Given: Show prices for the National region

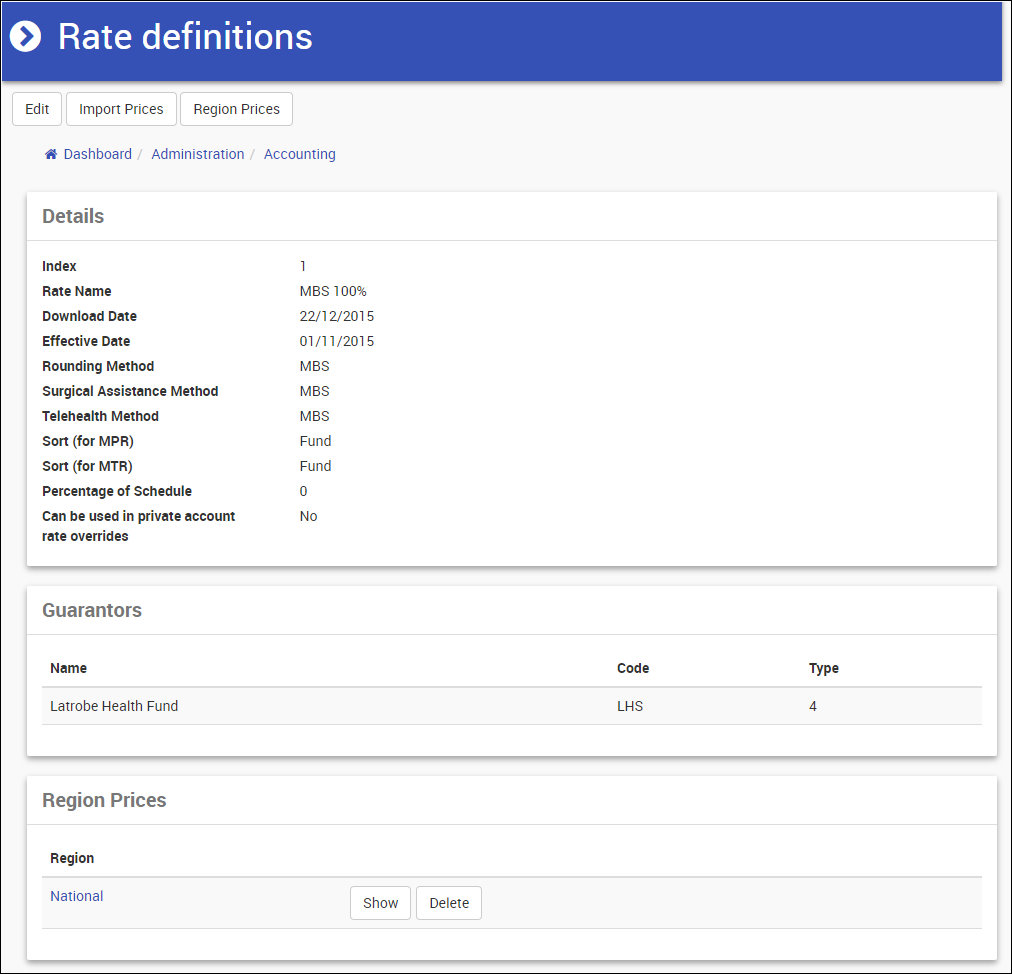Looking at the screenshot, I should 380,903.
